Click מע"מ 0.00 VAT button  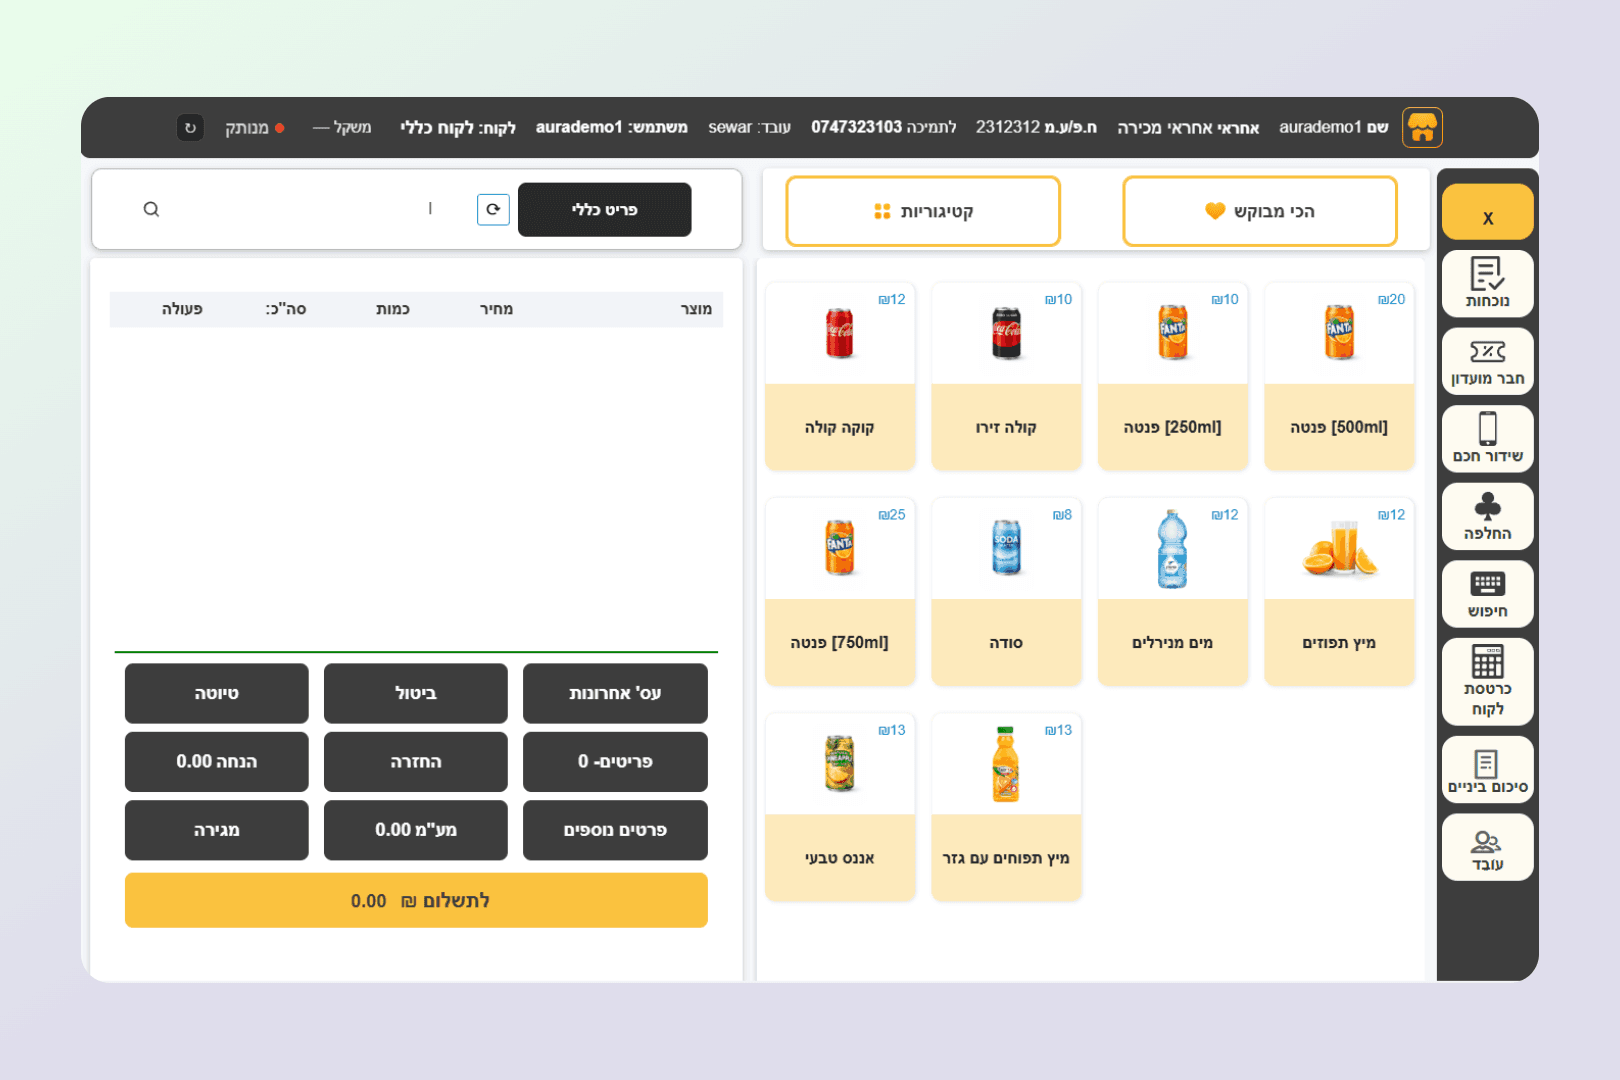point(416,830)
